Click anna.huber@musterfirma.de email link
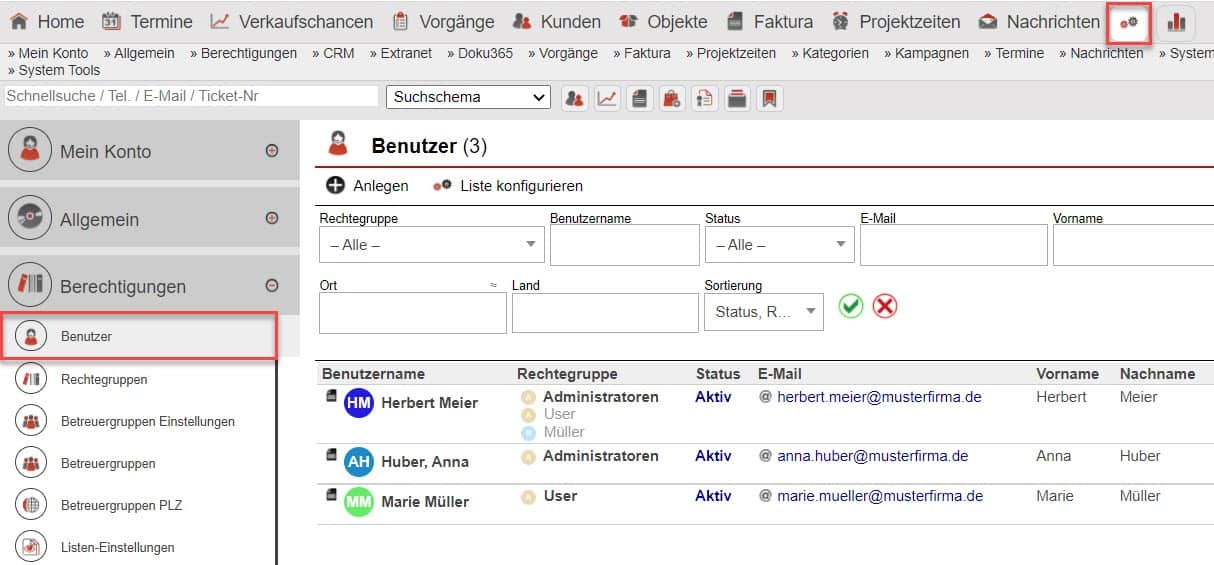Screen dimensions: 1214x565 coord(872,456)
